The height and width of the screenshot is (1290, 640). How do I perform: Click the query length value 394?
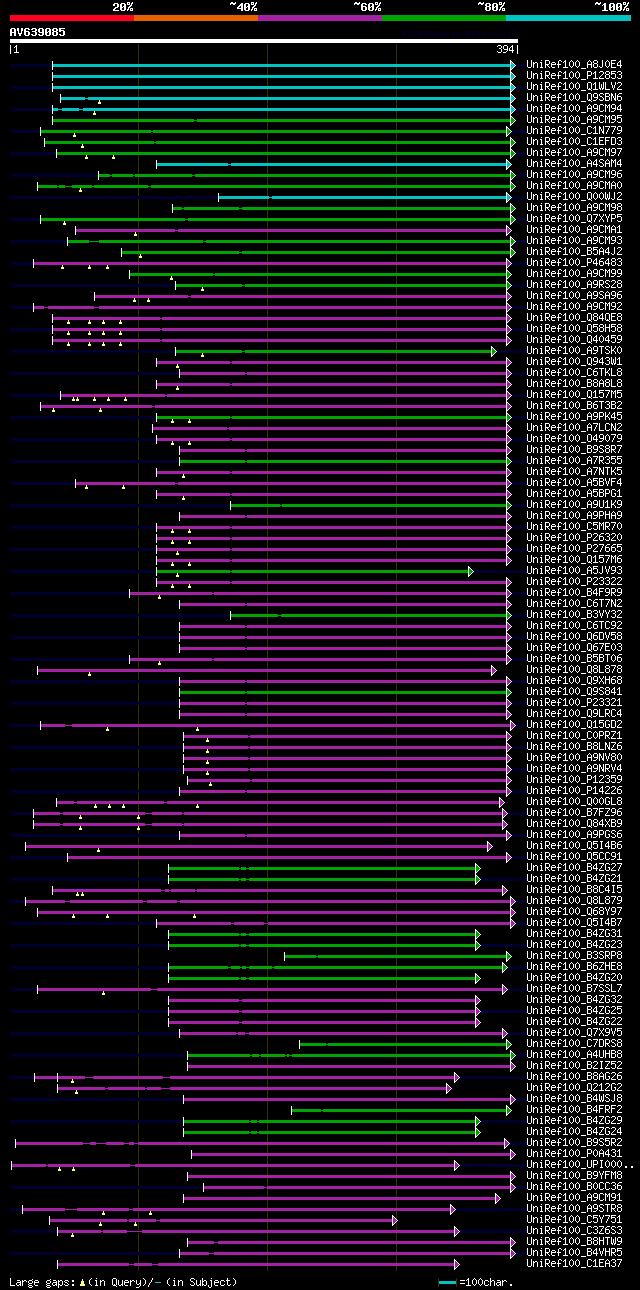(x=505, y=49)
